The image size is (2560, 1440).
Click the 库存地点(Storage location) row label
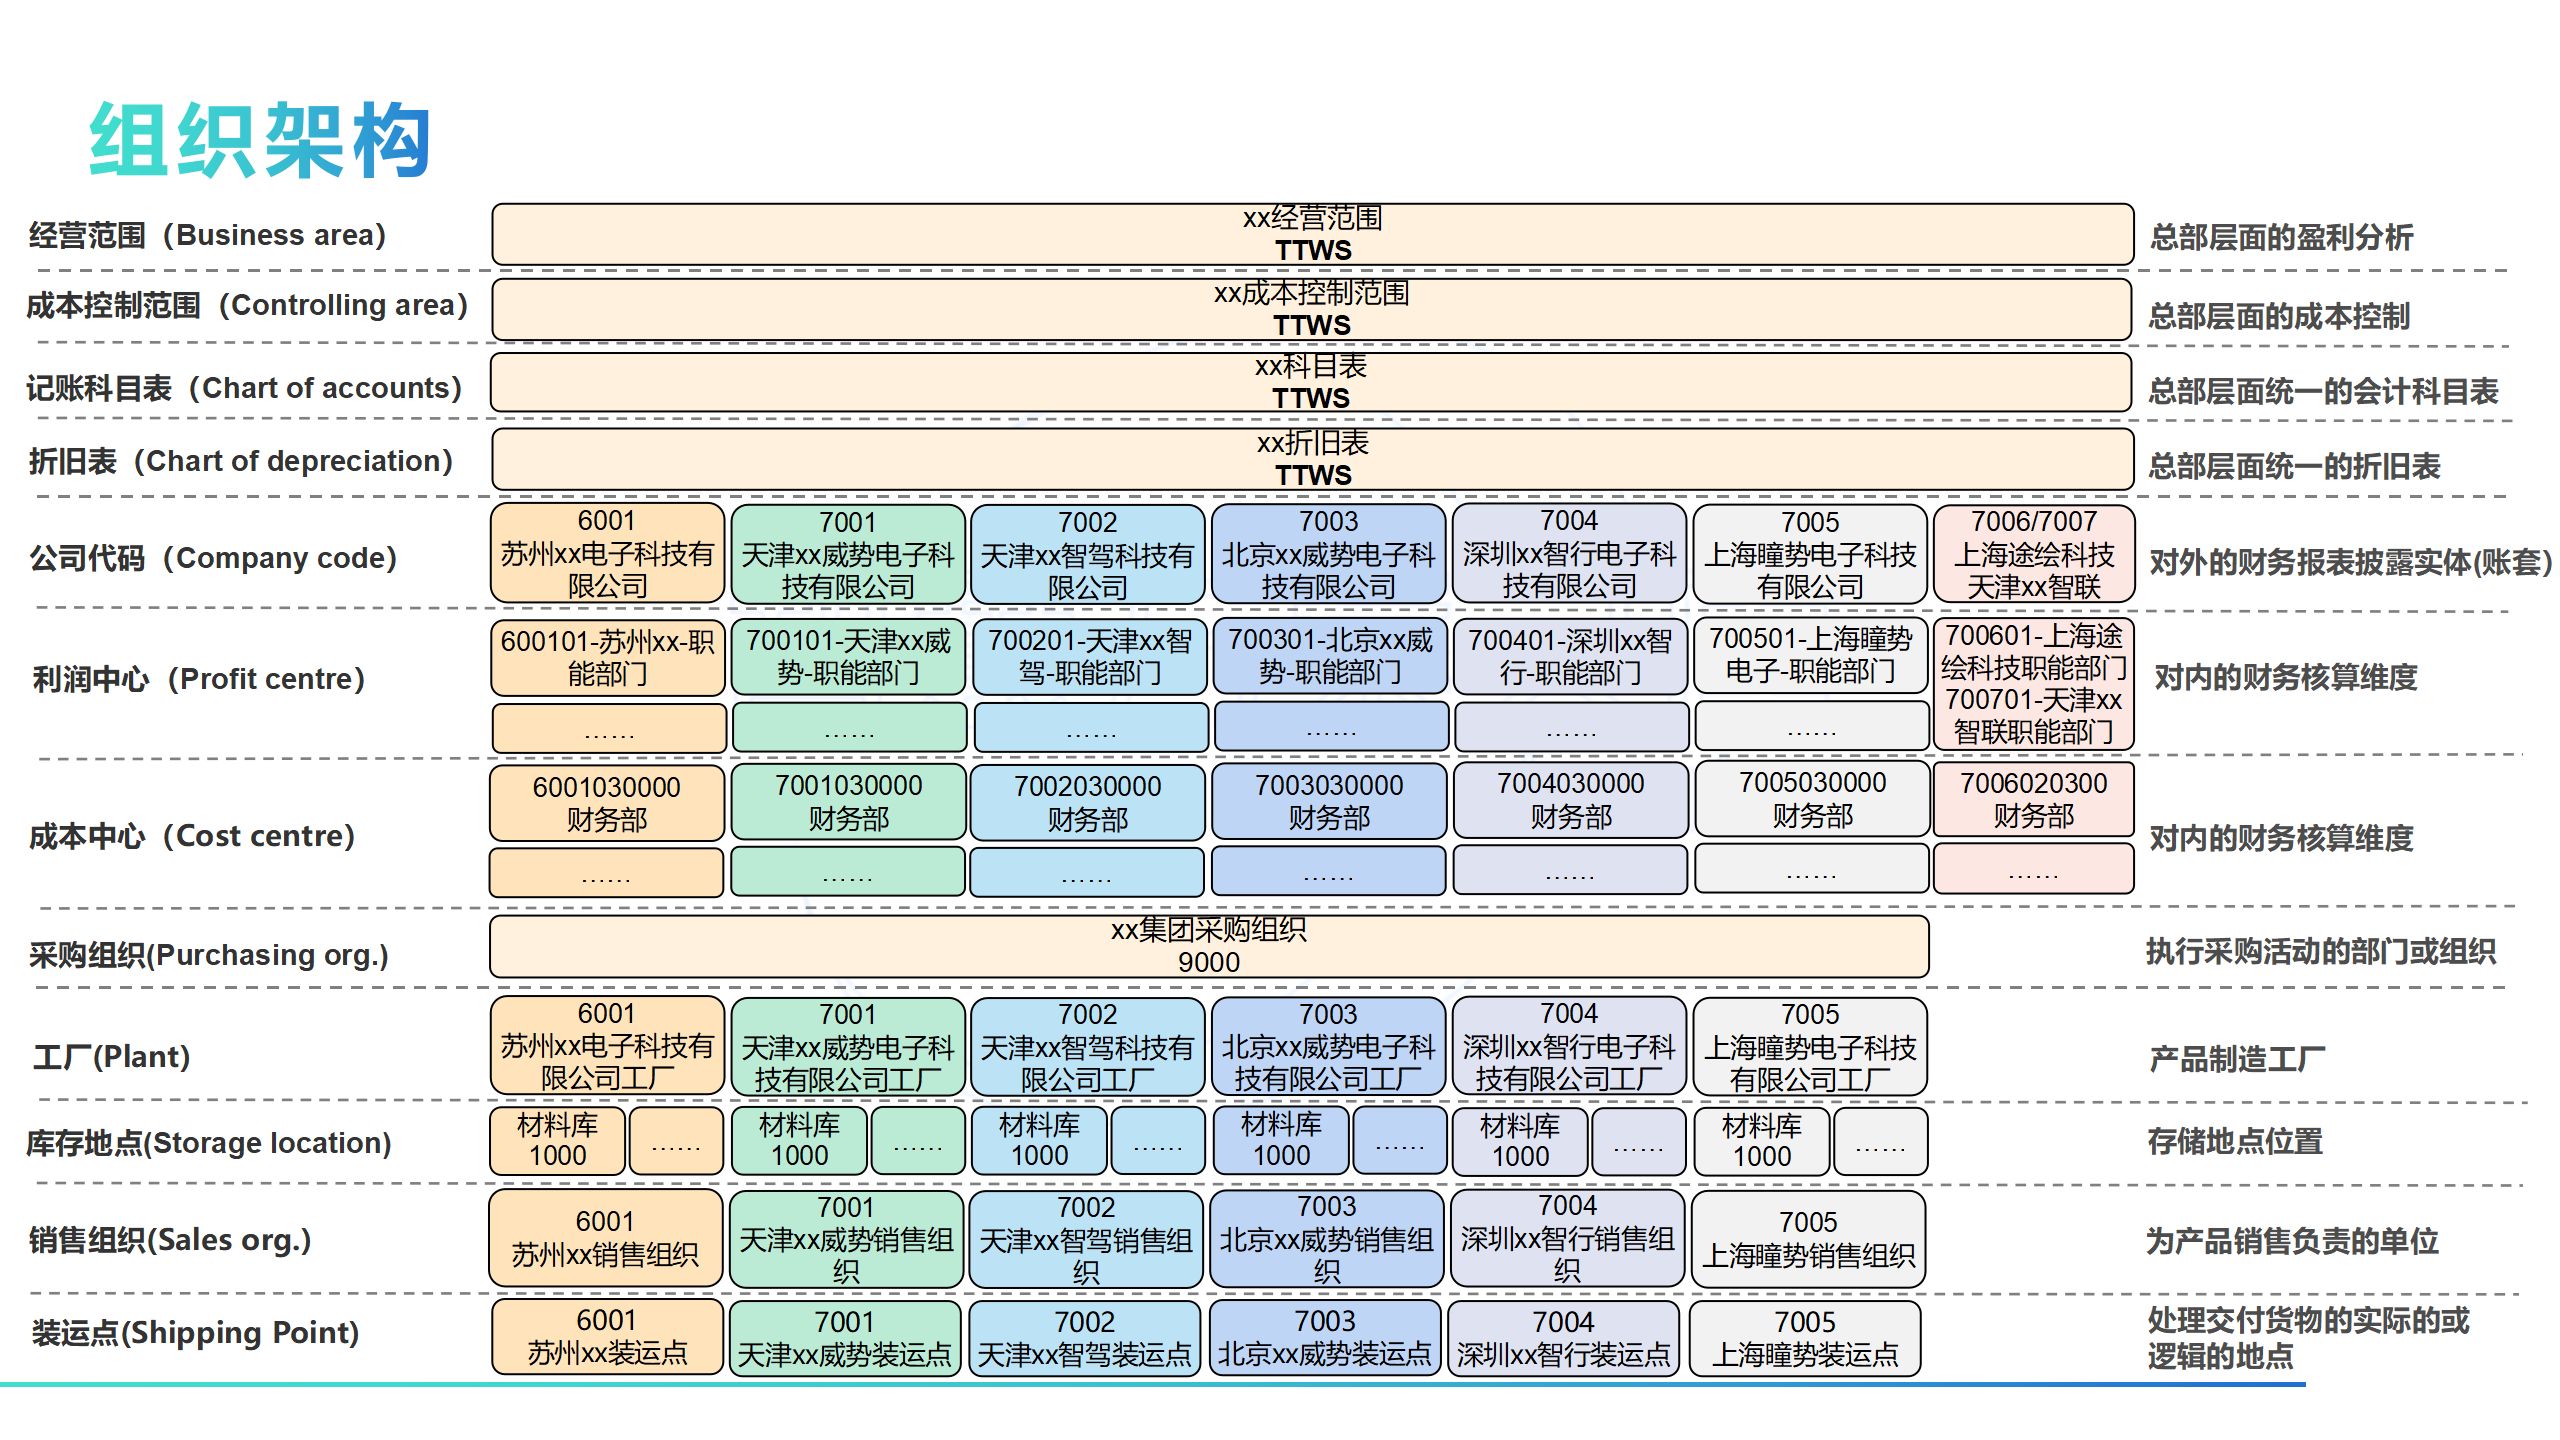click(x=209, y=1142)
